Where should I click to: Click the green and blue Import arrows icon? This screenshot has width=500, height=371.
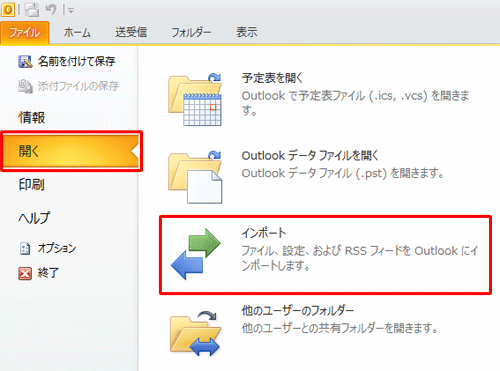pos(196,254)
